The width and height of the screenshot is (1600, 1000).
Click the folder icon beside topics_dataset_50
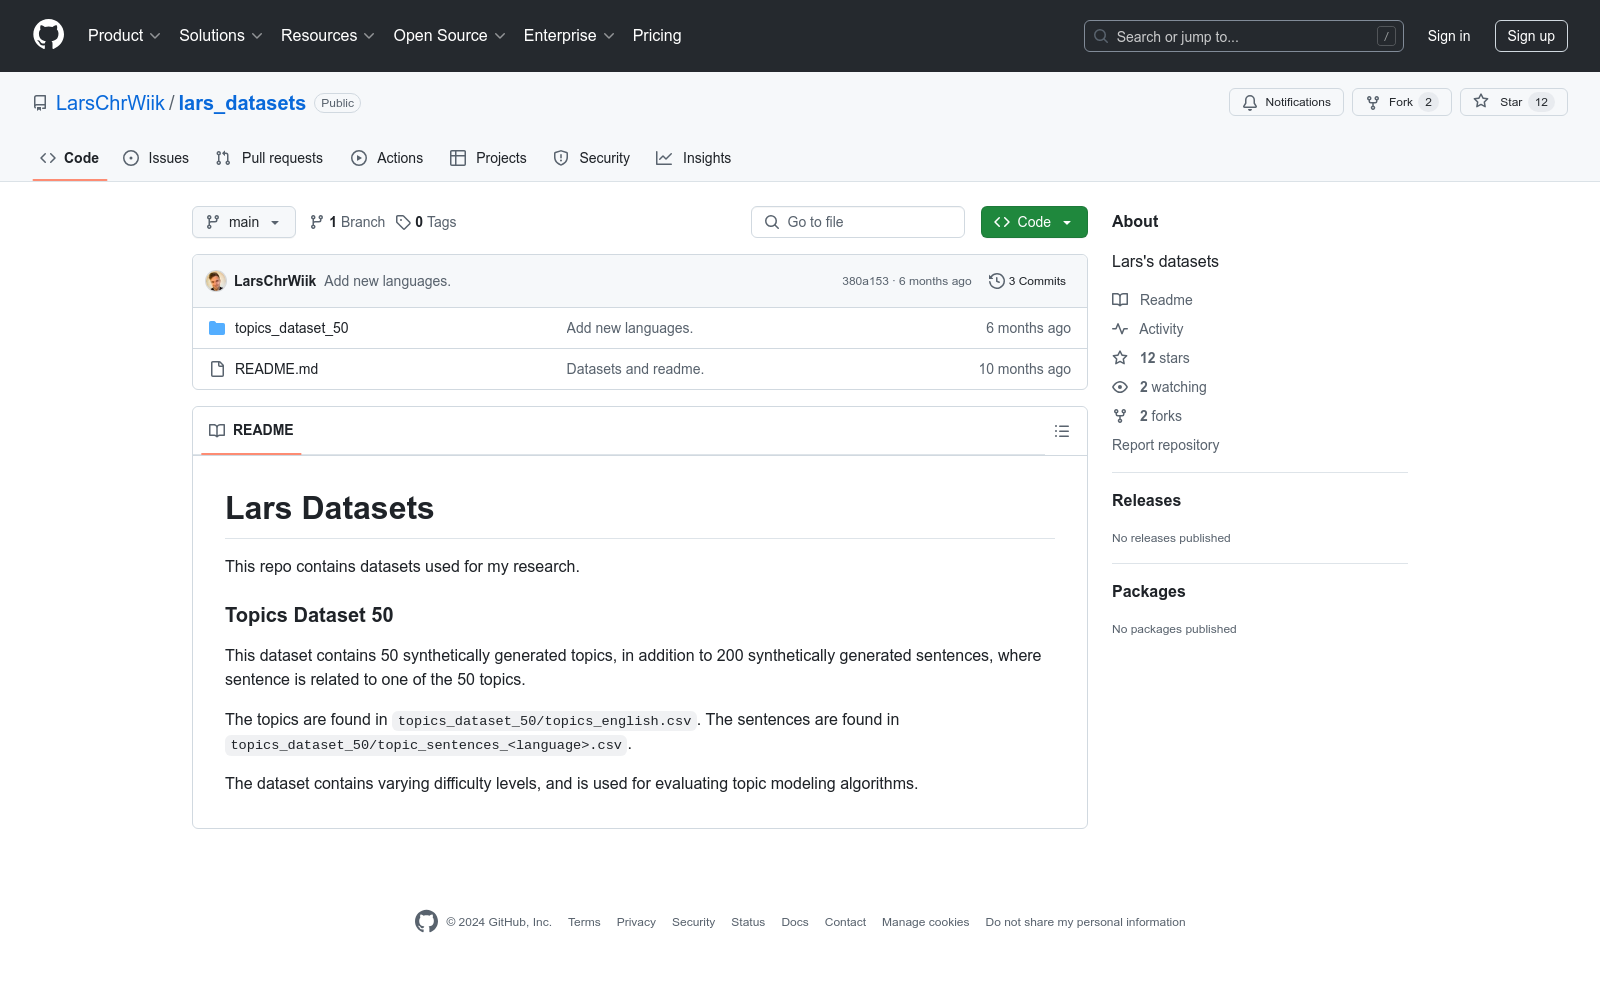[x=217, y=328]
